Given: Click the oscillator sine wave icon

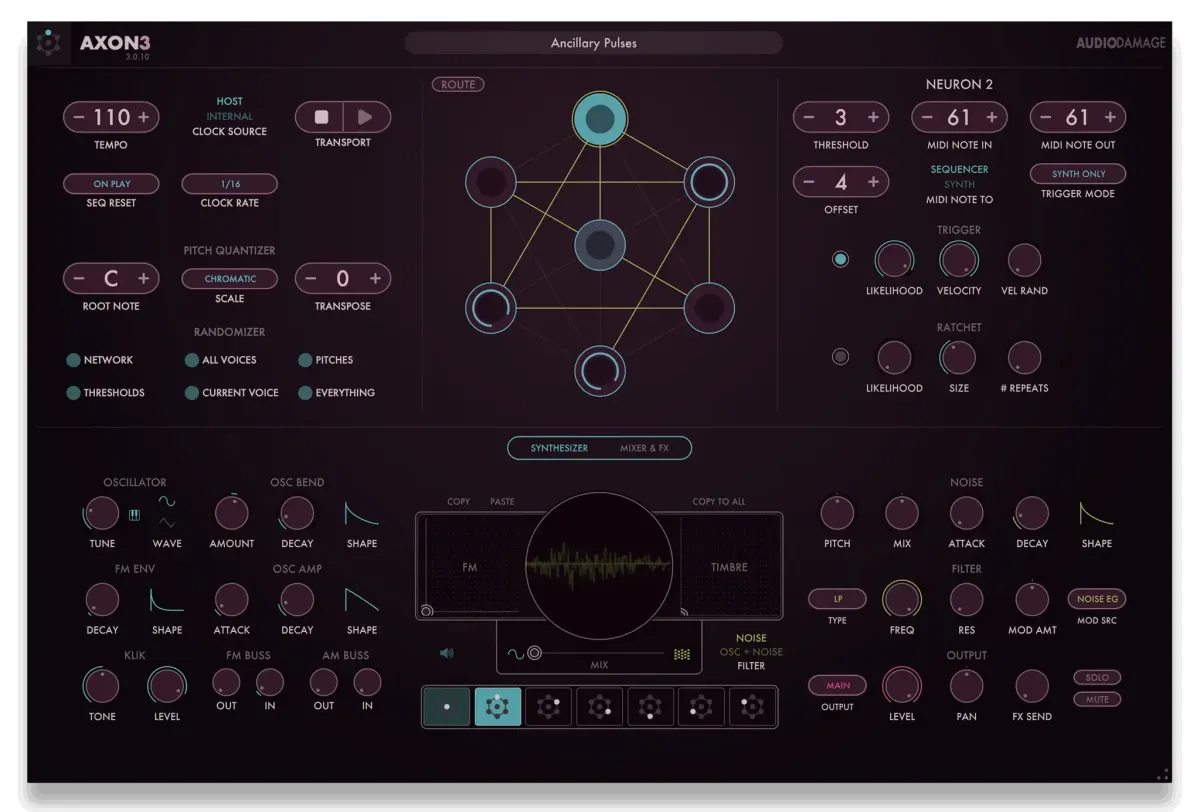Looking at the screenshot, I should 167,501.
